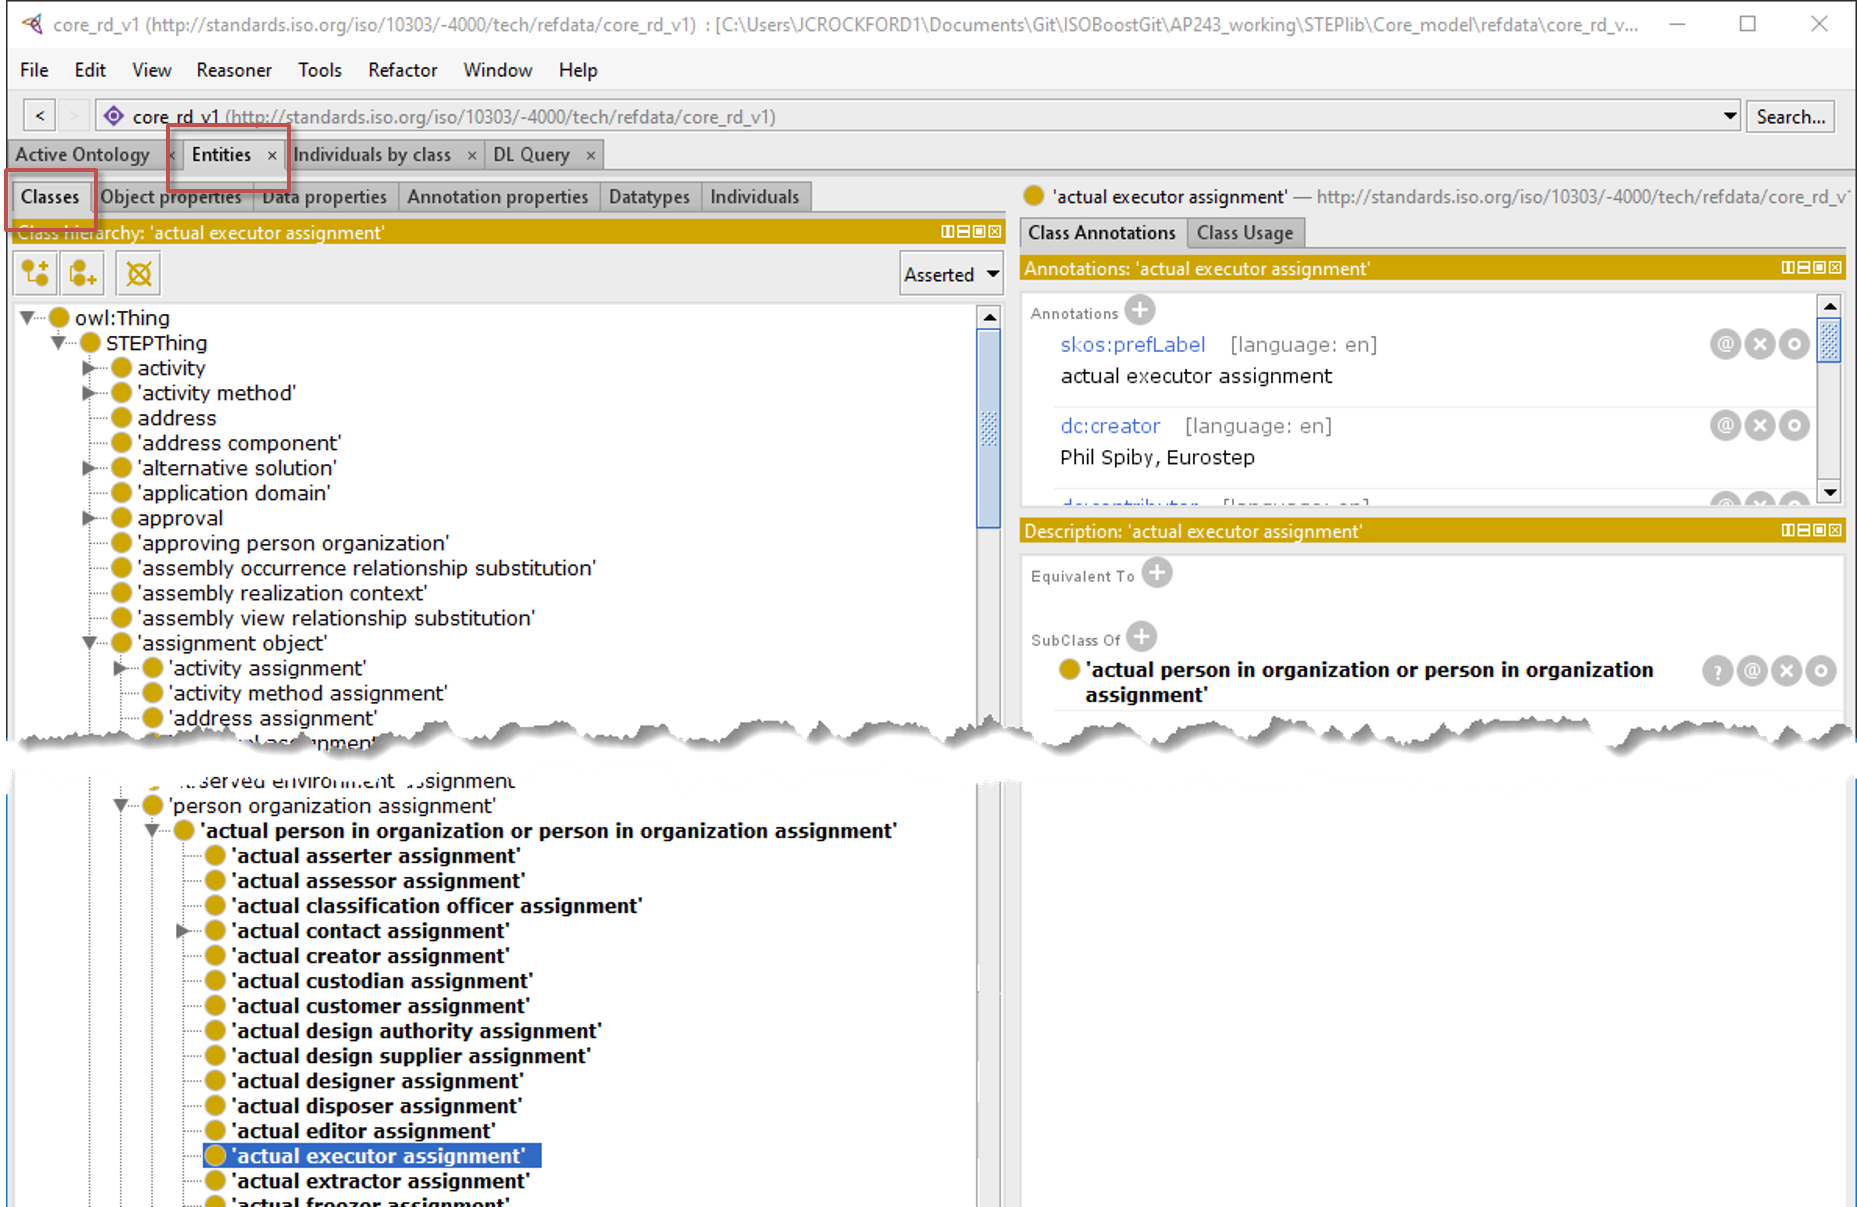Open the Asserted hierarchy dropdown

tap(951, 274)
